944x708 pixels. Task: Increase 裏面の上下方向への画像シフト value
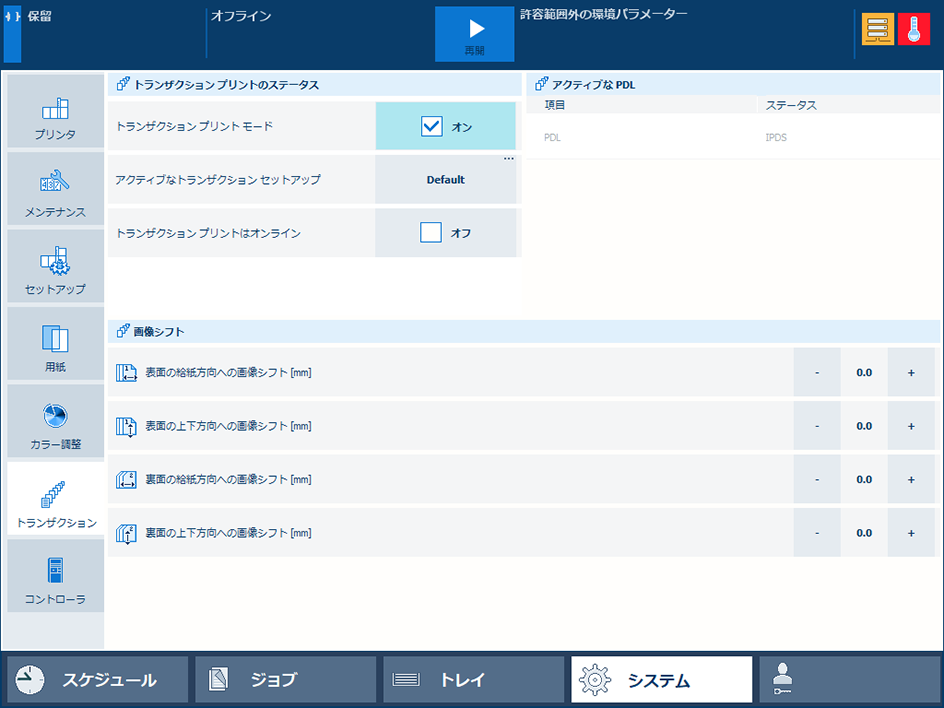click(911, 533)
